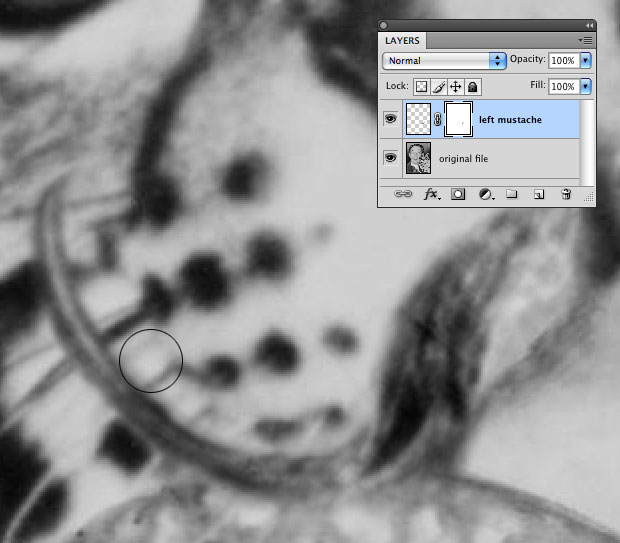Viewport: 620px width, 543px height.
Task: Open the Normal blend mode dropdown
Action: pyautogui.click(x=444, y=61)
